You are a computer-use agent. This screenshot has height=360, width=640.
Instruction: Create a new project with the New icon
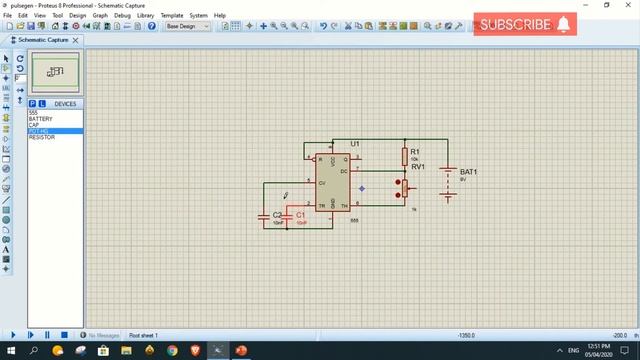pyautogui.click(x=10, y=26)
